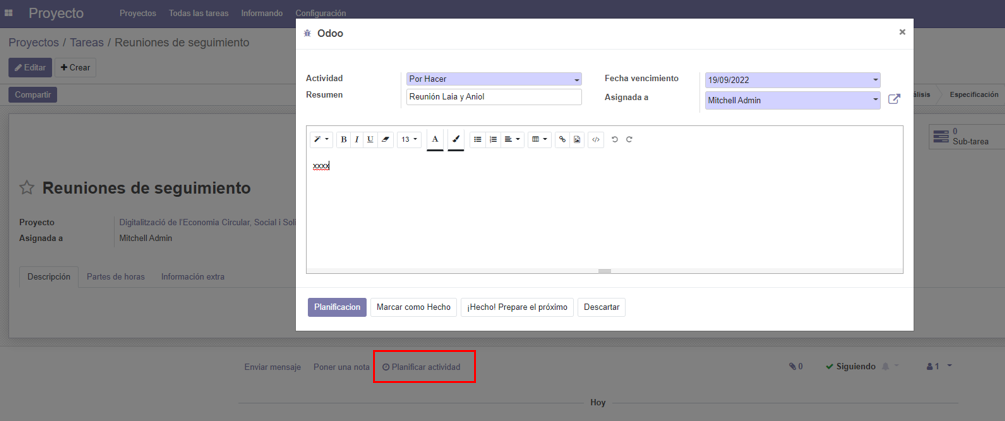The image size is (1005, 421).
Task: Open the font size 13 dropdown
Action: [x=409, y=139]
